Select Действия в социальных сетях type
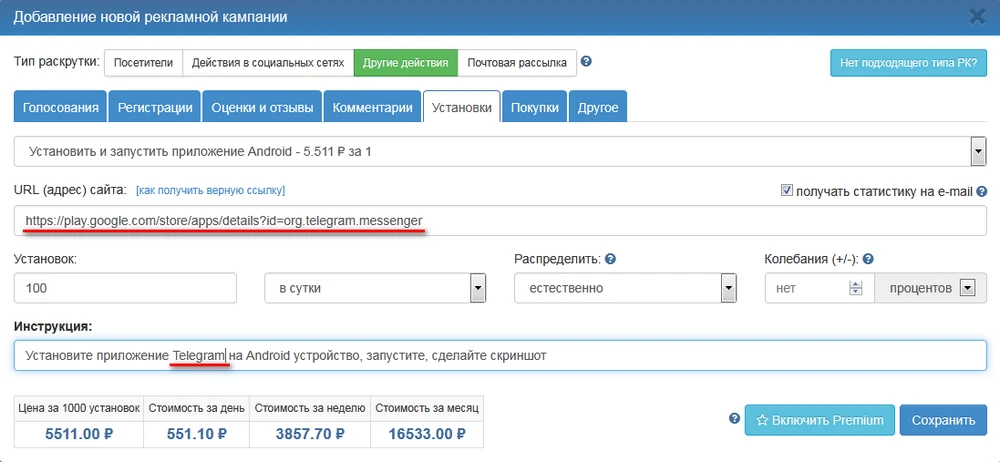 pyautogui.click(x=268, y=62)
